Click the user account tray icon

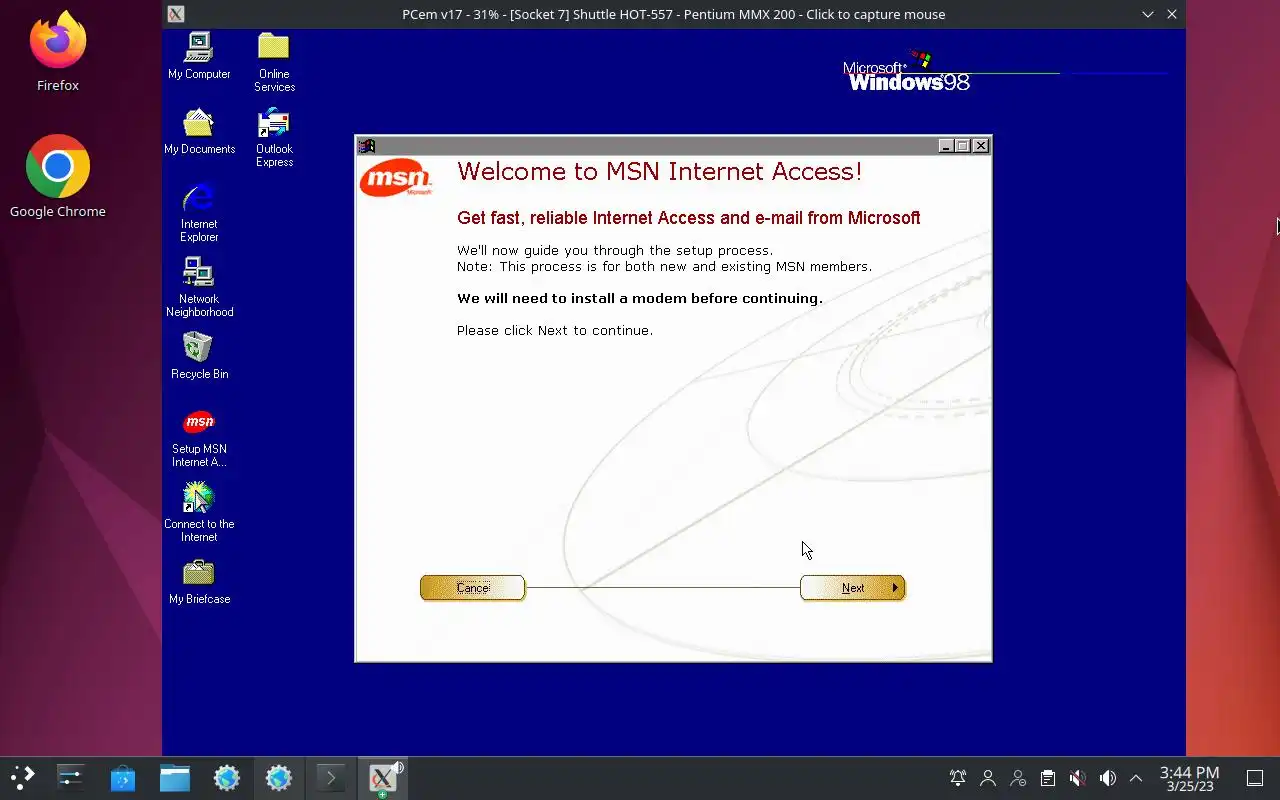988,778
